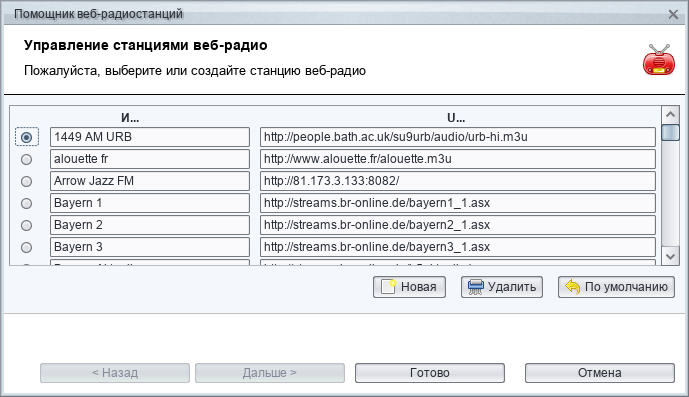Choose the Arrow Jazz FM radio button

pos(27,181)
